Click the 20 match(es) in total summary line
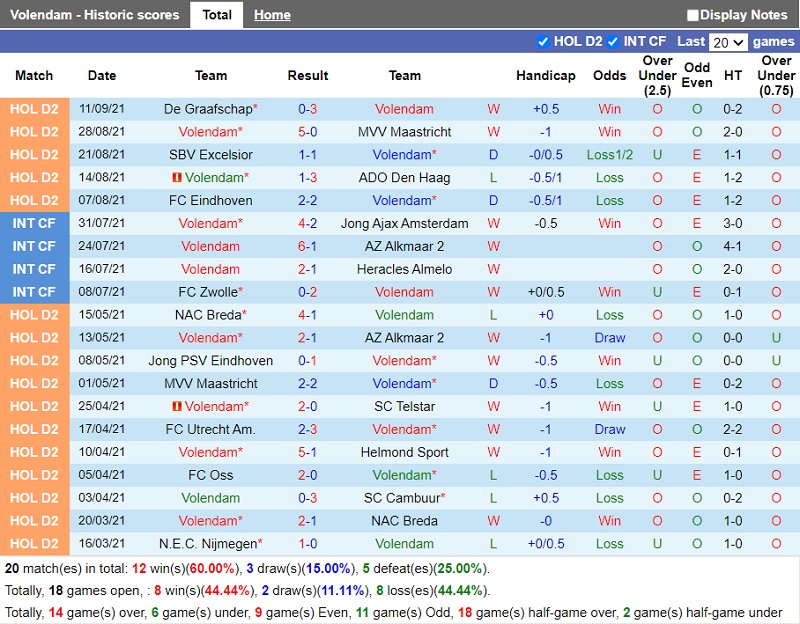This screenshot has width=800, height=624. click(x=247, y=569)
